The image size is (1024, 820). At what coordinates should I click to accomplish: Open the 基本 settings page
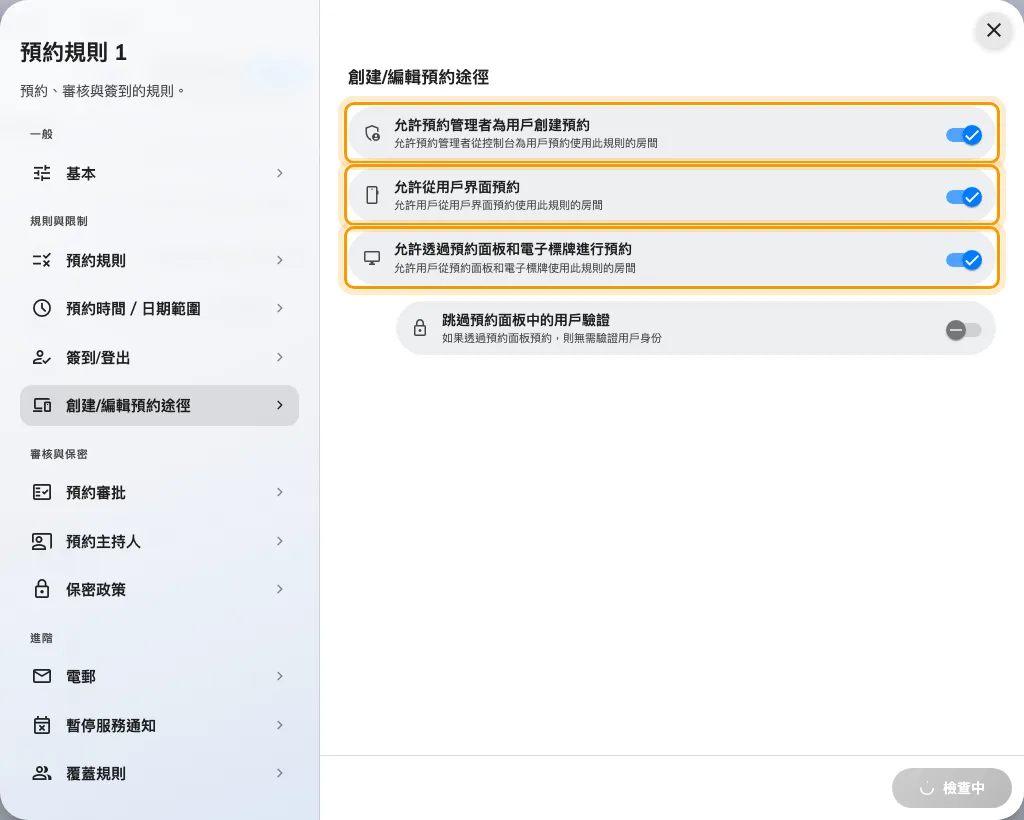point(159,173)
